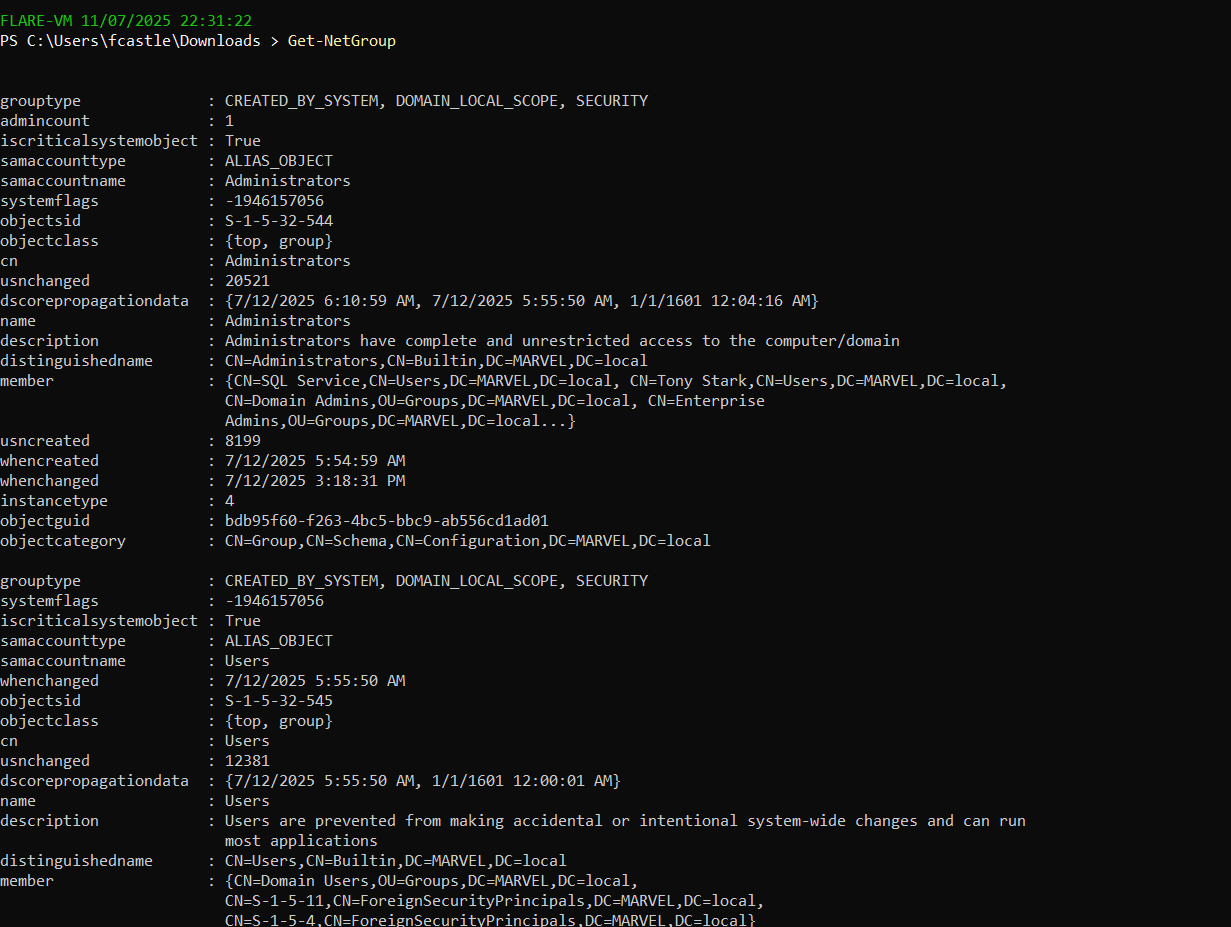Click the Get-NetGroup command text
This screenshot has width=1231, height=927.
342,41
